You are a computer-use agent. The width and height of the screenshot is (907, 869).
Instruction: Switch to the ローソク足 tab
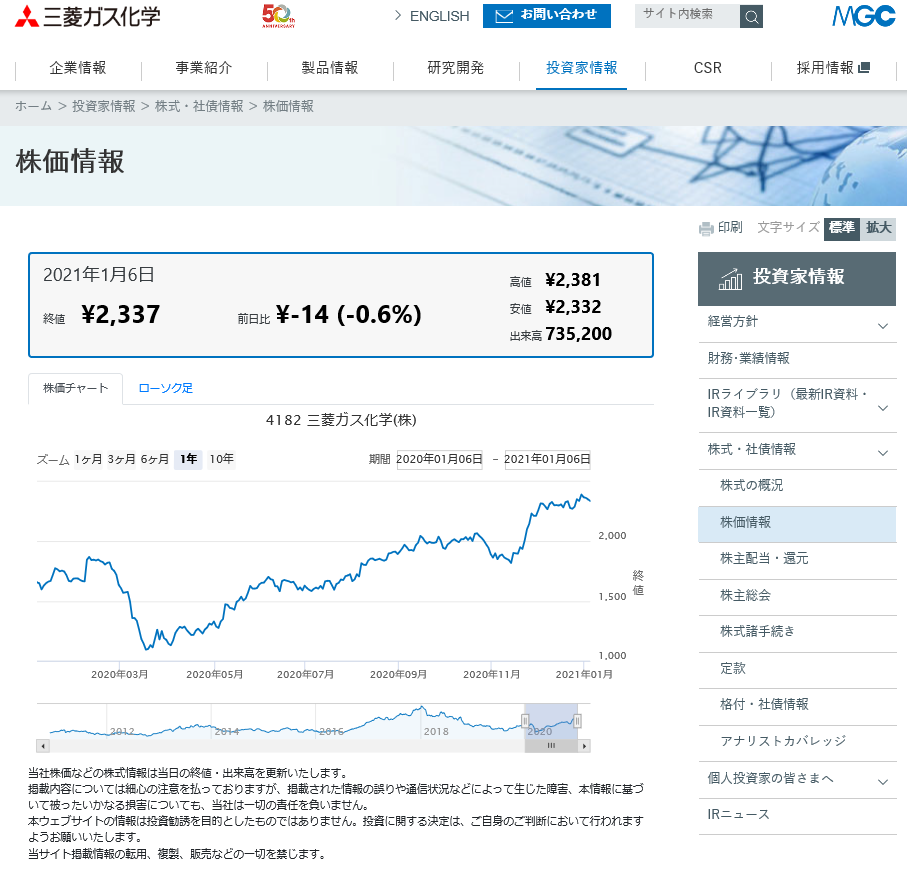pyautogui.click(x=166, y=389)
